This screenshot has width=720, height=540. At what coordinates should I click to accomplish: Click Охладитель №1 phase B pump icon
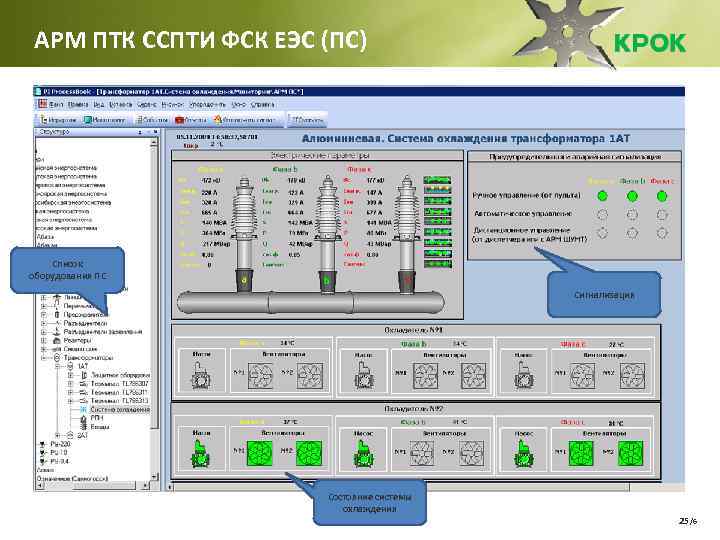(x=363, y=376)
